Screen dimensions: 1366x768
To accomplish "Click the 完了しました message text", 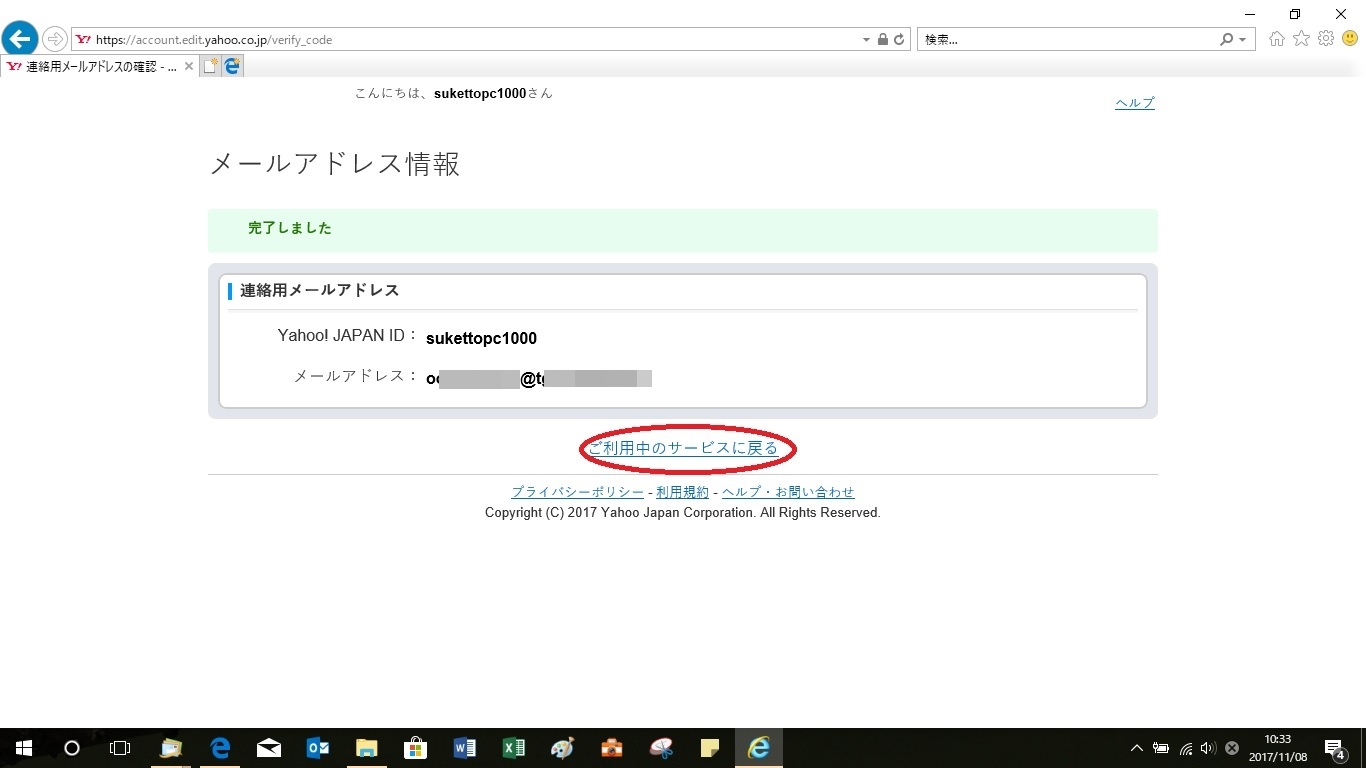I will pos(290,228).
